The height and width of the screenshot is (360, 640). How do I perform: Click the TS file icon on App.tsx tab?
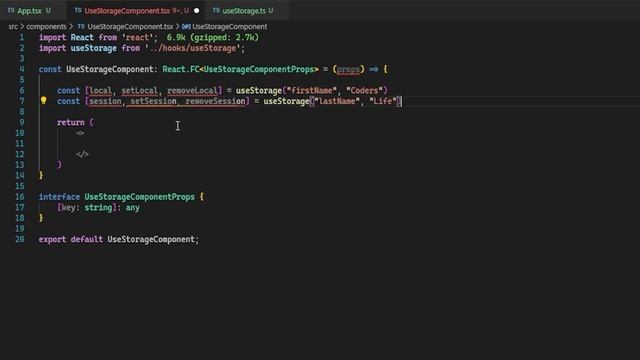[11, 10]
